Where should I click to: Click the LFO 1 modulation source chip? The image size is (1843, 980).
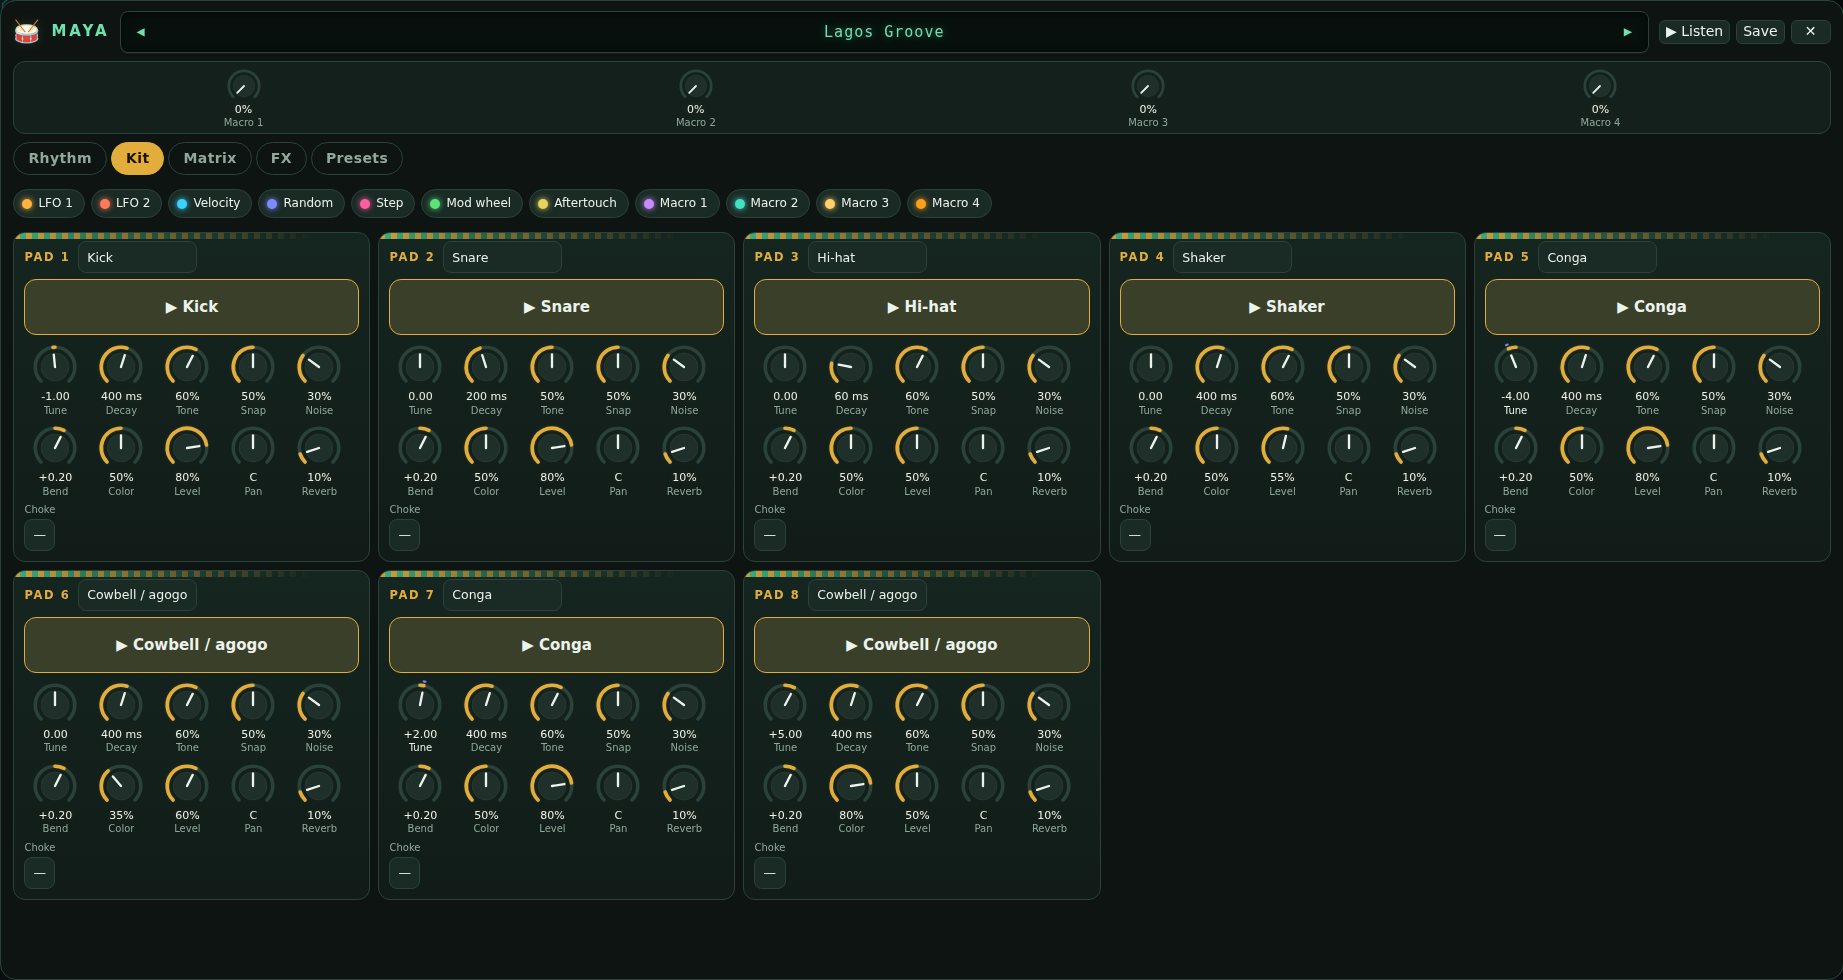pyautogui.click(x=48, y=203)
